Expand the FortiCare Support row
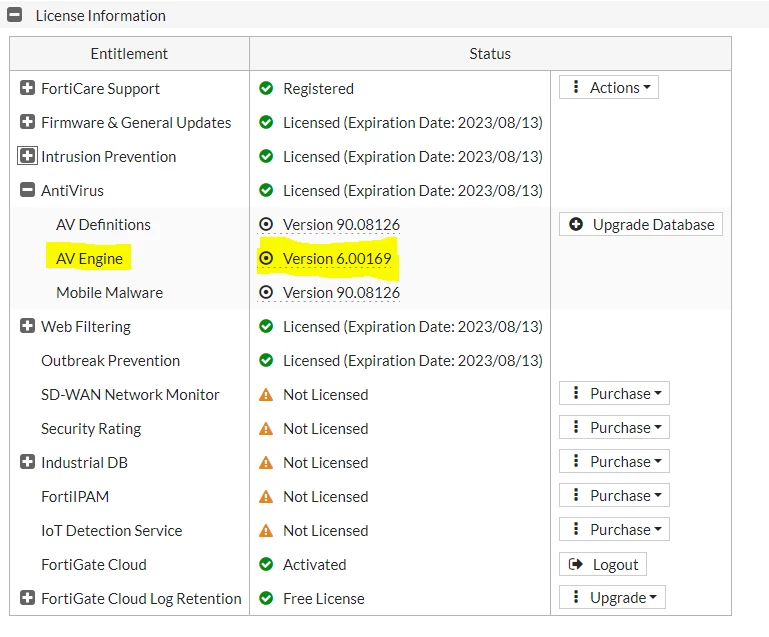Image resolution: width=769 pixels, height=637 pixels. [x=27, y=88]
